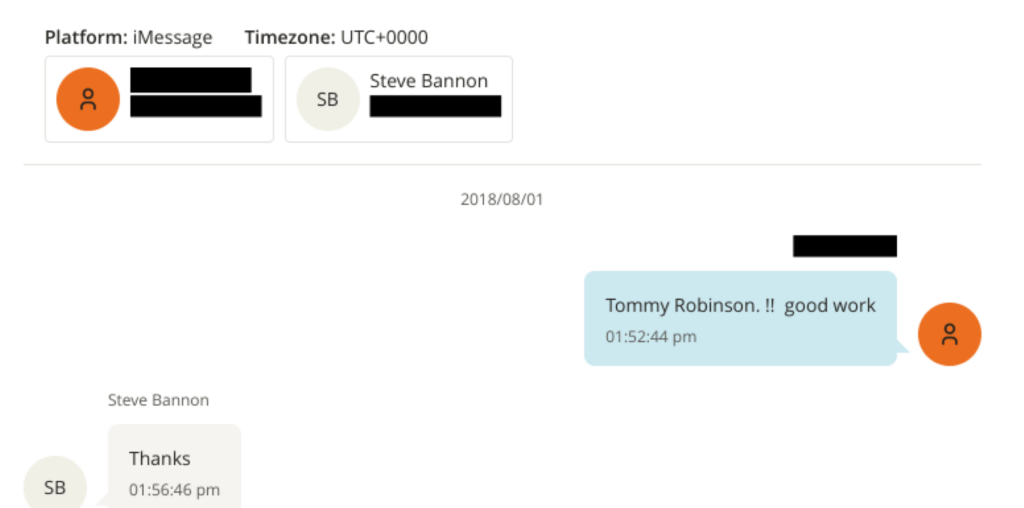Click the redacted sender name above blue message
Screen dimensions: 1024x508
(844, 246)
